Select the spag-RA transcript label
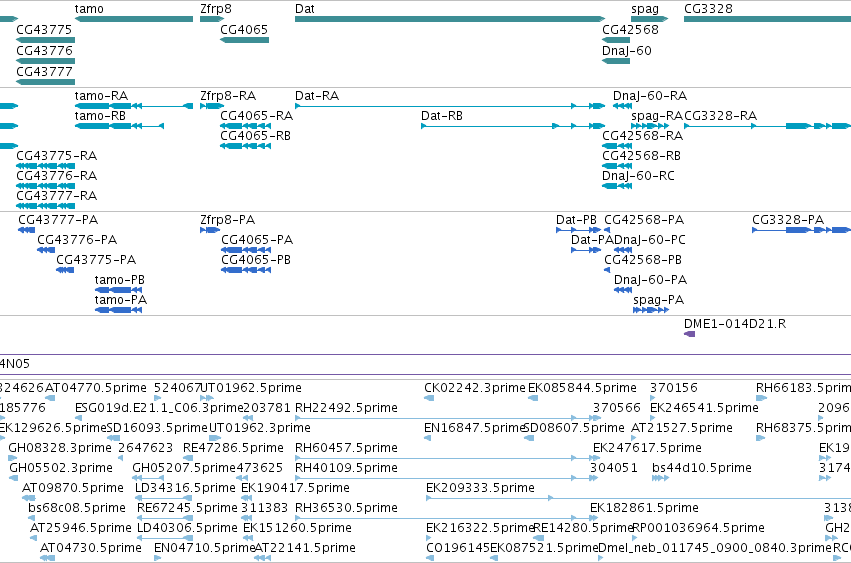This screenshot has width=851, height=563. [x=657, y=116]
